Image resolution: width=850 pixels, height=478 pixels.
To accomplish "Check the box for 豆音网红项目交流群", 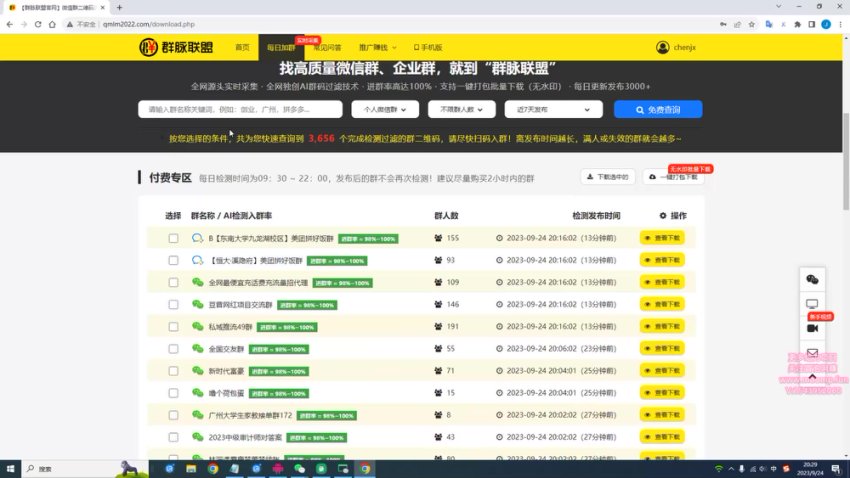I will (173, 304).
